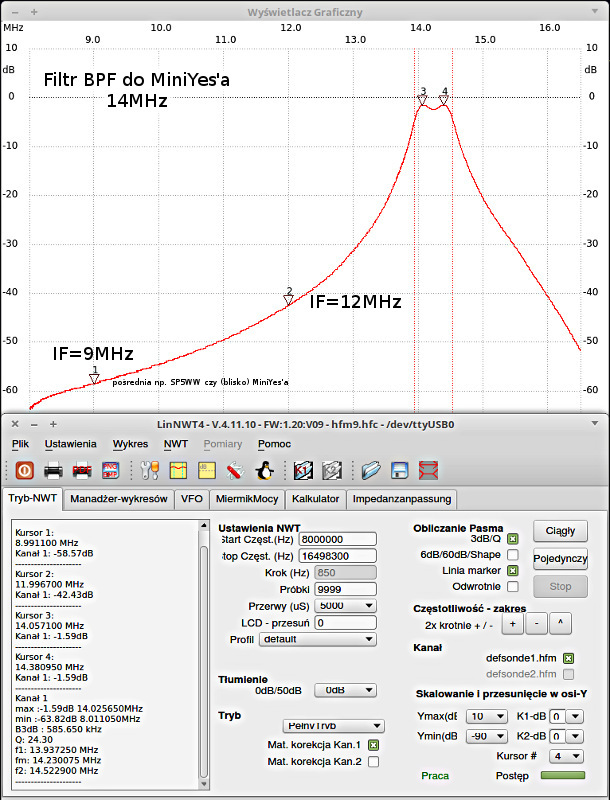Click the open folder toolbar icon
Screen dimensions: 610x800
click(371, 469)
